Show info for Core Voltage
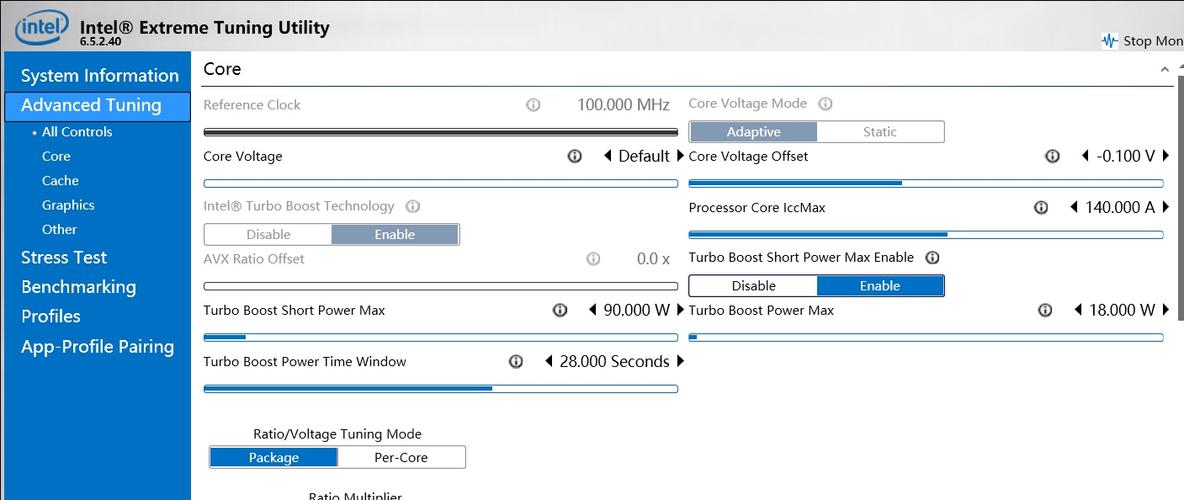Viewport: 1184px width, 500px height. click(x=575, y=156)
